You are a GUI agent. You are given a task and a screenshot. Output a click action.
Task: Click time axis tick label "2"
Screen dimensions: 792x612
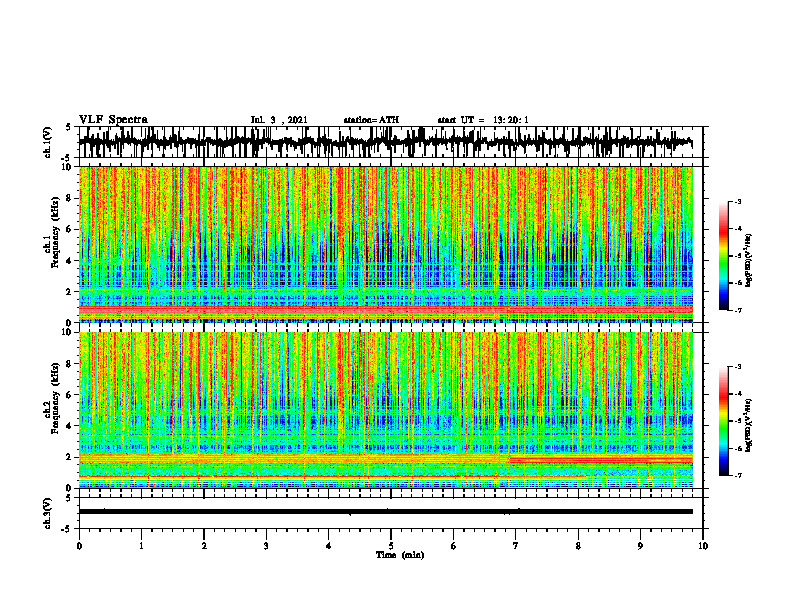204,546
